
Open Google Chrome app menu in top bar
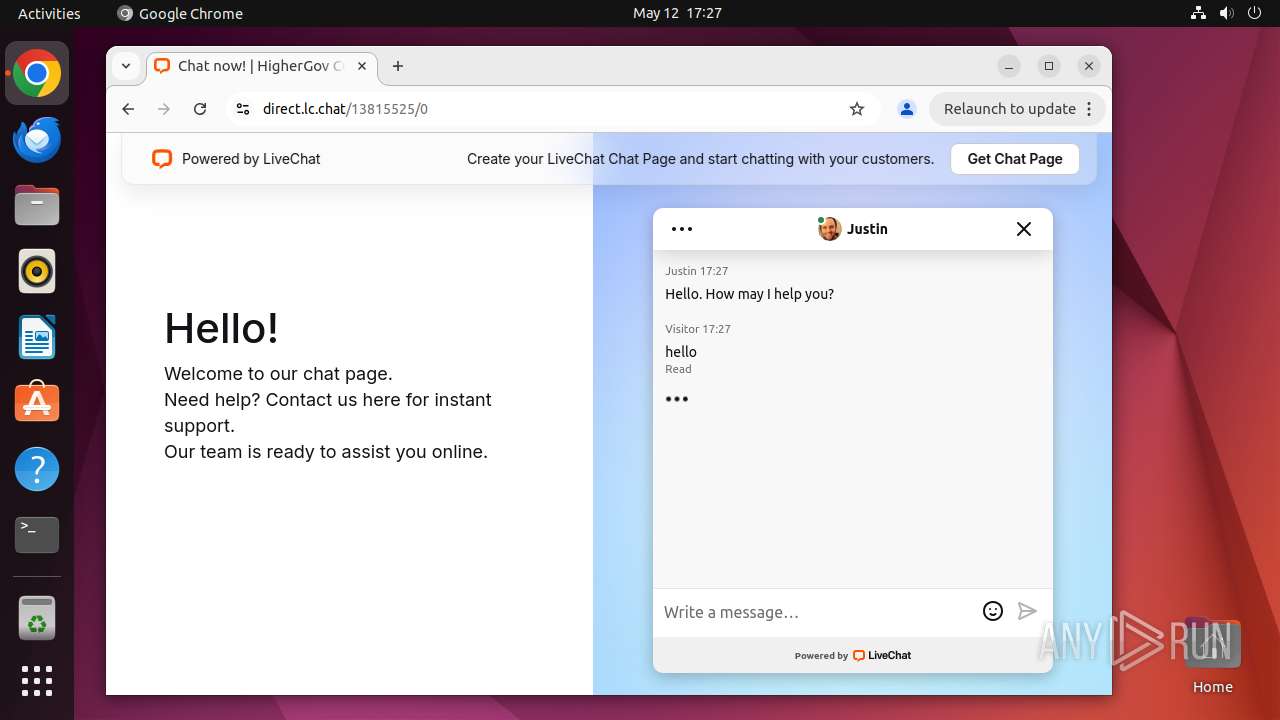click(x=180, y=13)
